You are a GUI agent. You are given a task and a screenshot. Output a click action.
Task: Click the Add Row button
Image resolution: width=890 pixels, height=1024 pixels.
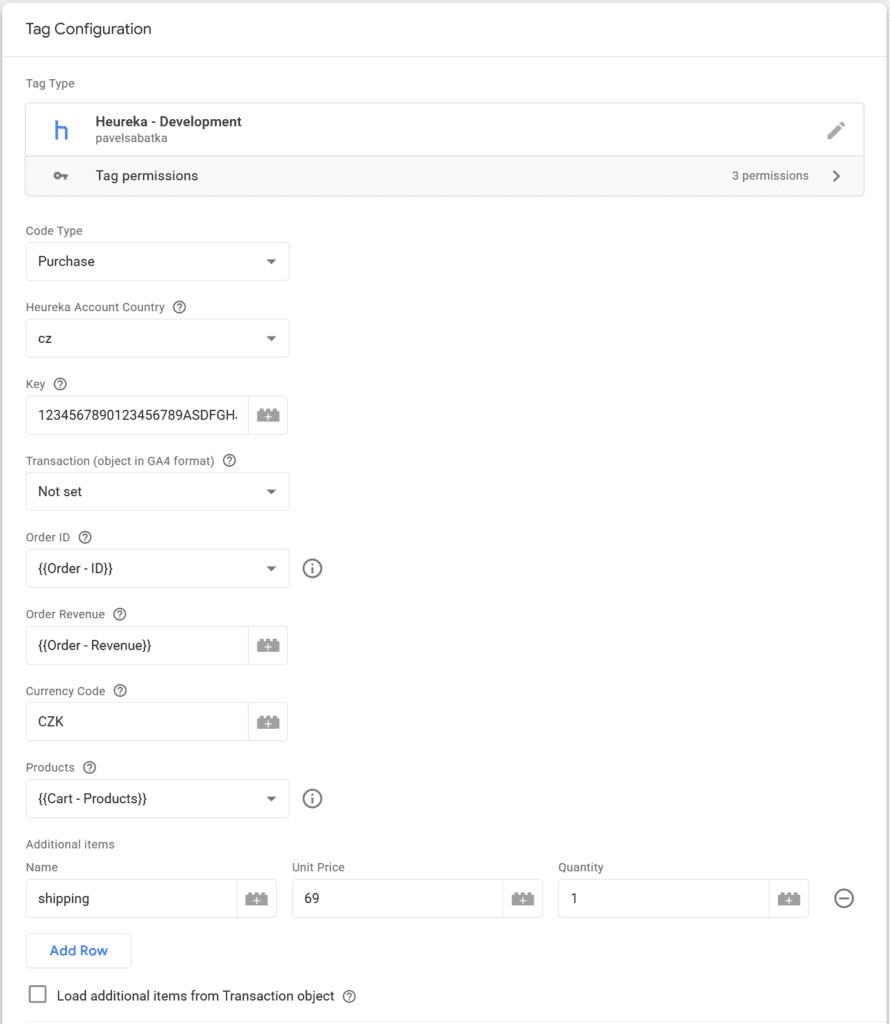(x=79, y=951)
